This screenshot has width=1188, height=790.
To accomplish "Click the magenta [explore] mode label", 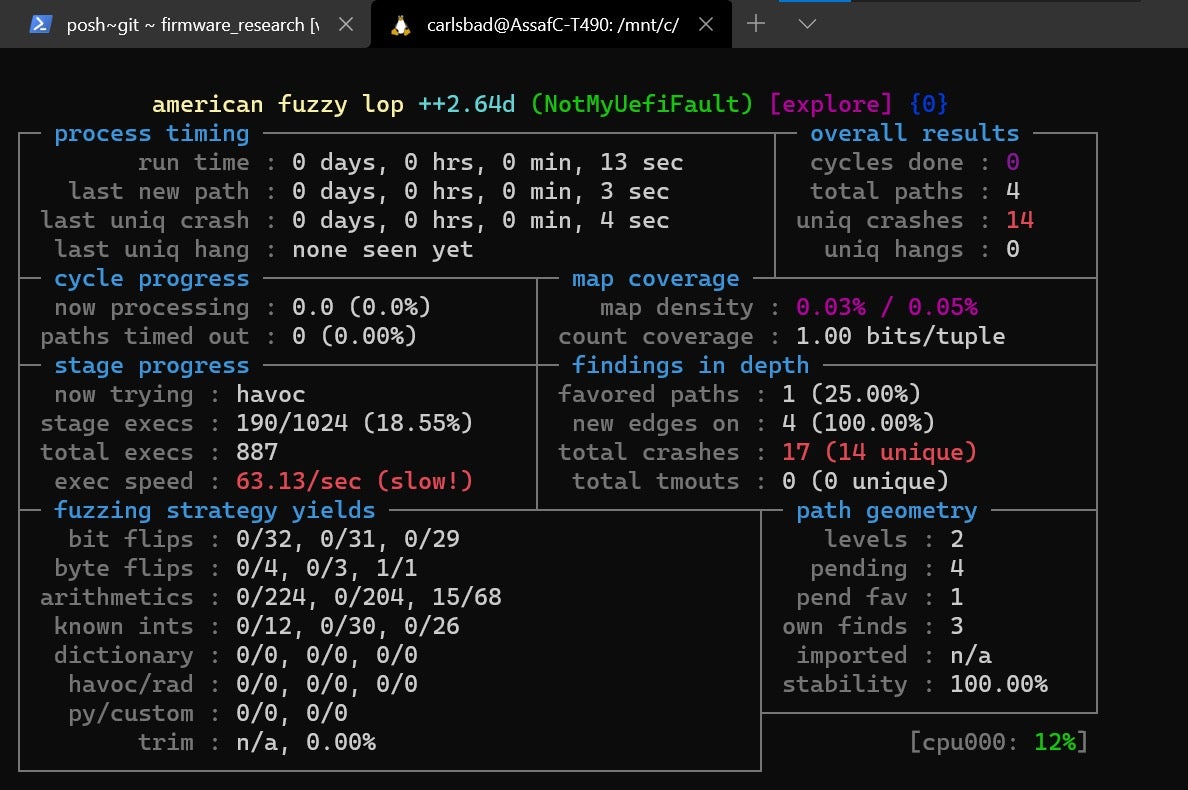I will 830,104.
